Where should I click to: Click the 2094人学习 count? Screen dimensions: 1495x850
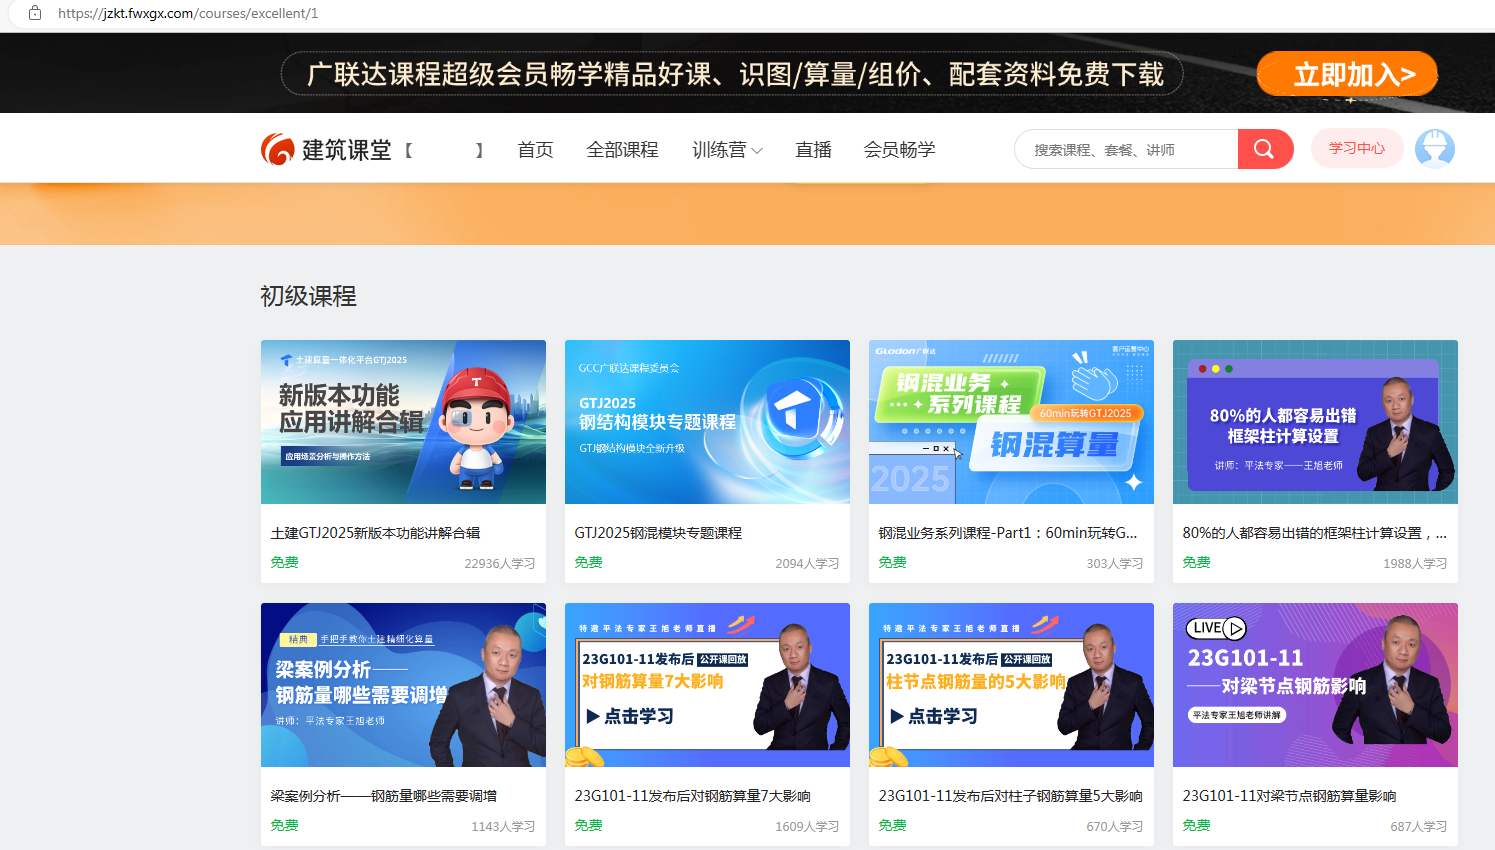point(807,563)
